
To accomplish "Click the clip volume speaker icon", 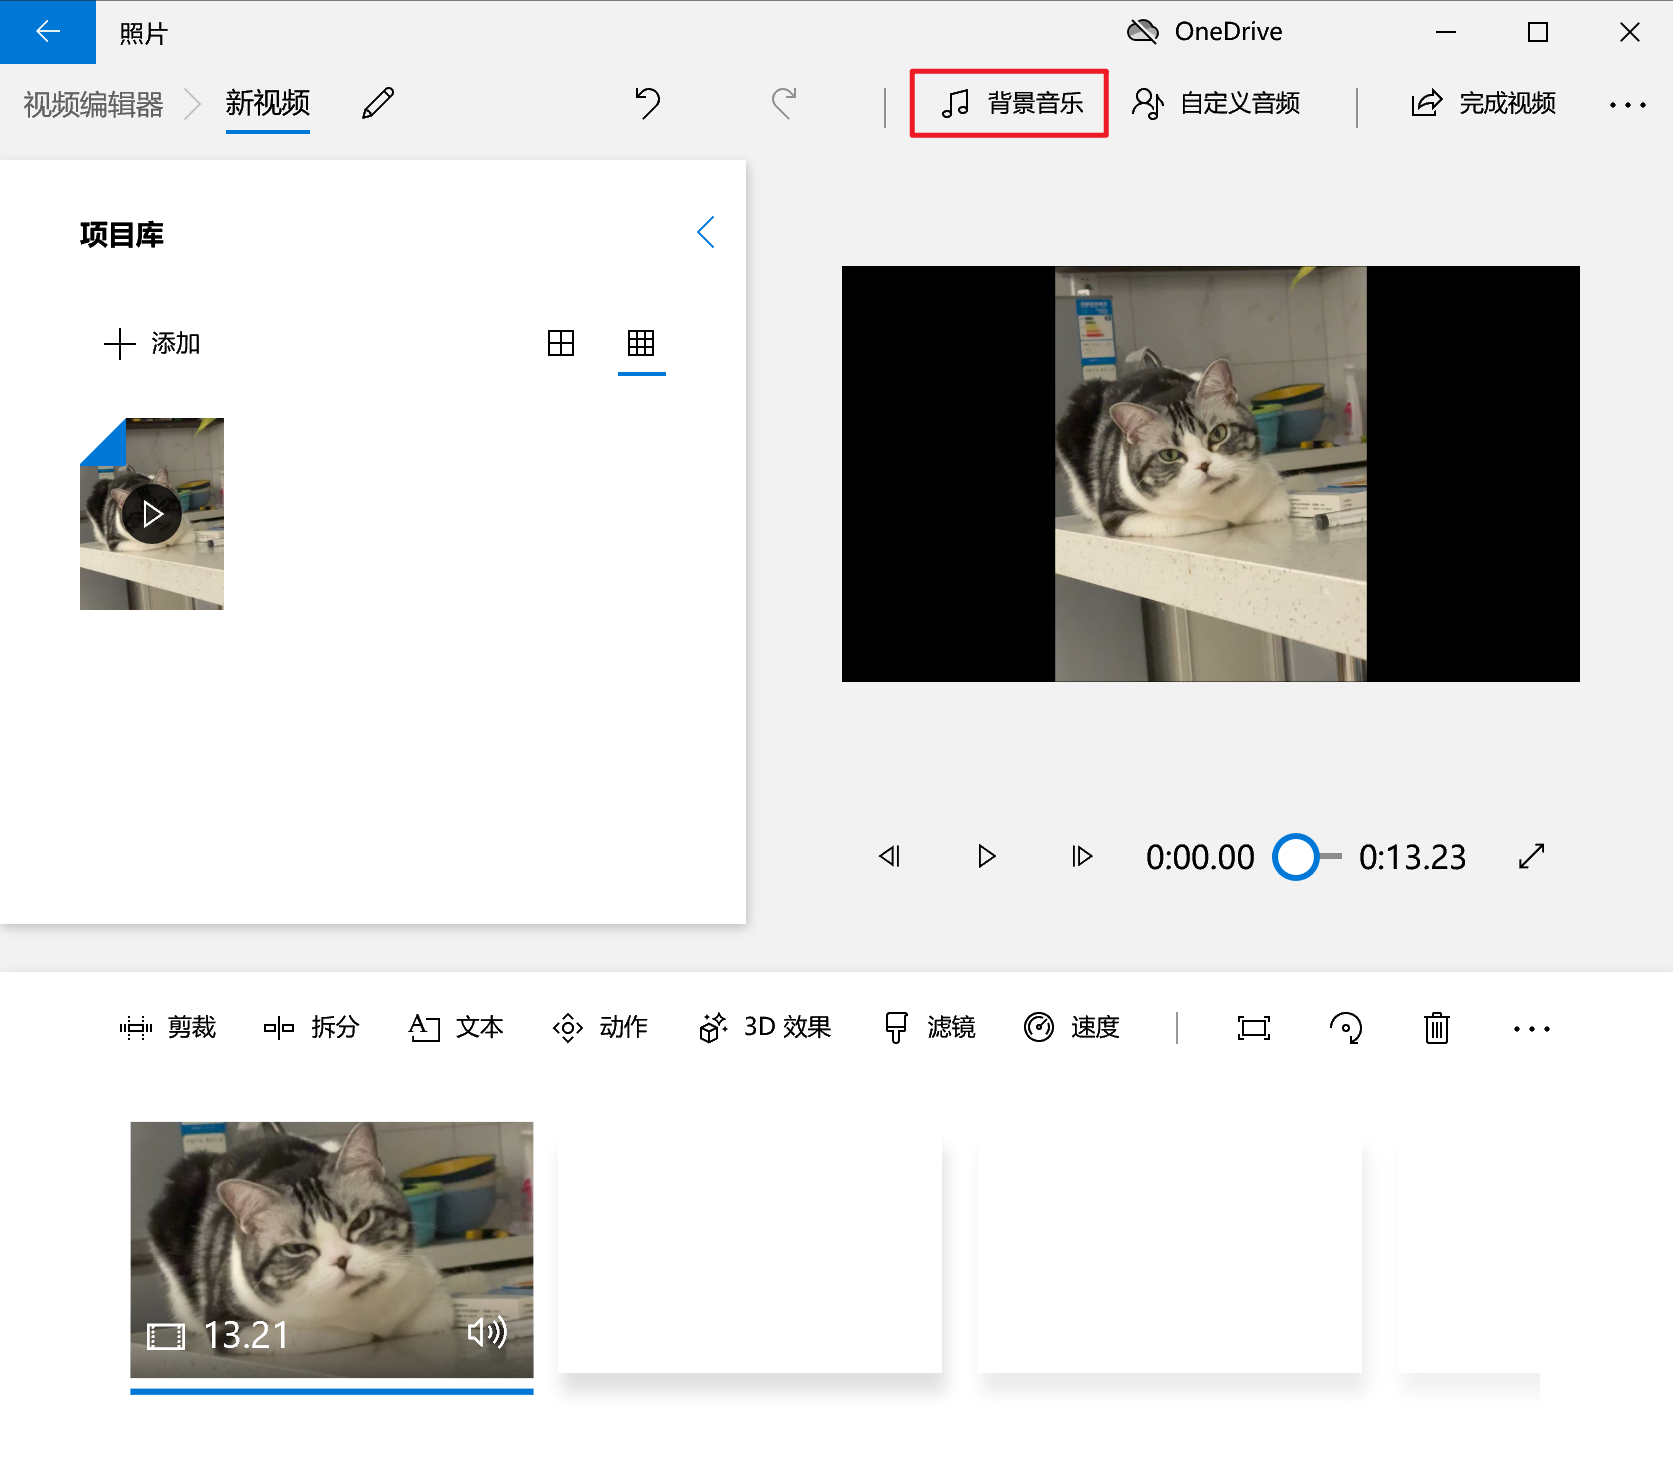I will point(487,1332).
